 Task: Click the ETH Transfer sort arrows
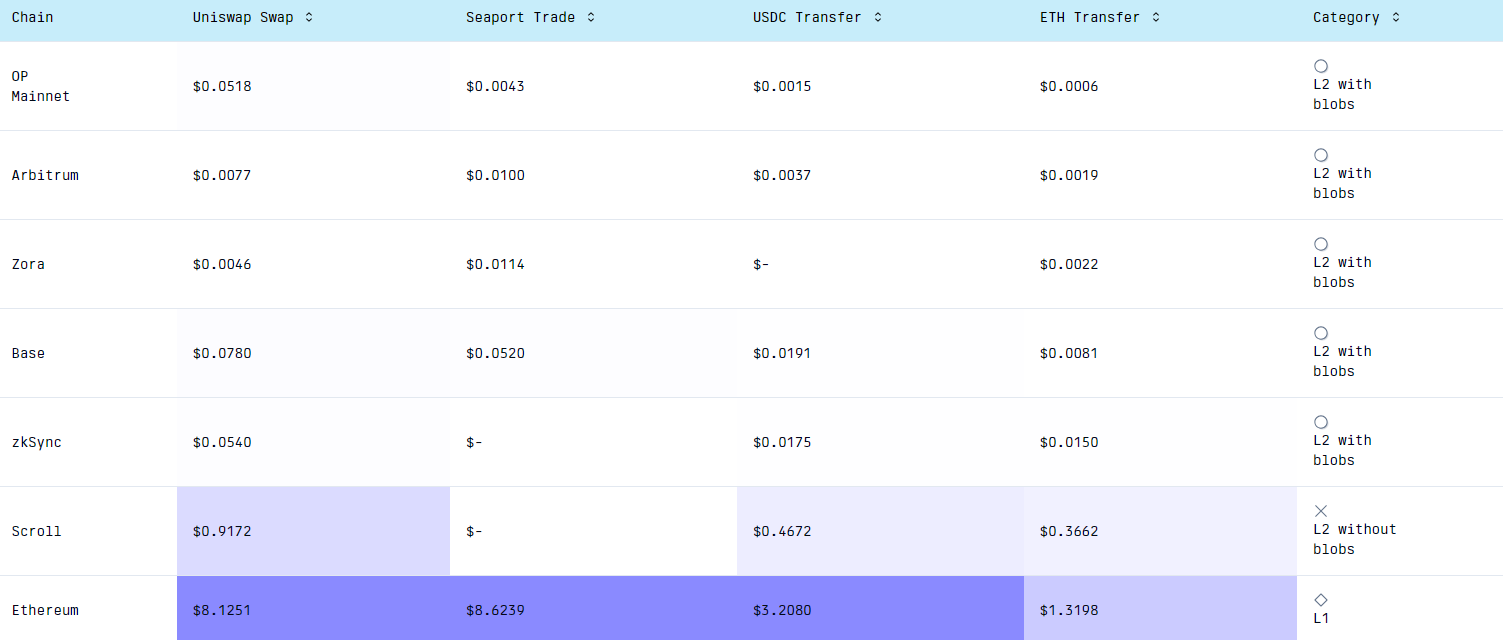pyautogui.click(x=1155, y=17)
